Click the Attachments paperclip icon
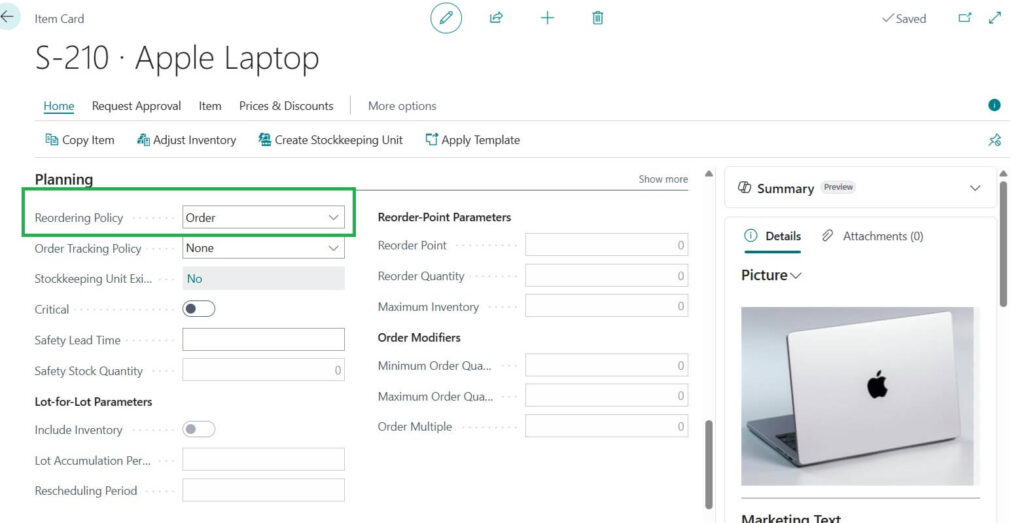1024x523 pixels. pyautogui.click(x=827, y=236)
